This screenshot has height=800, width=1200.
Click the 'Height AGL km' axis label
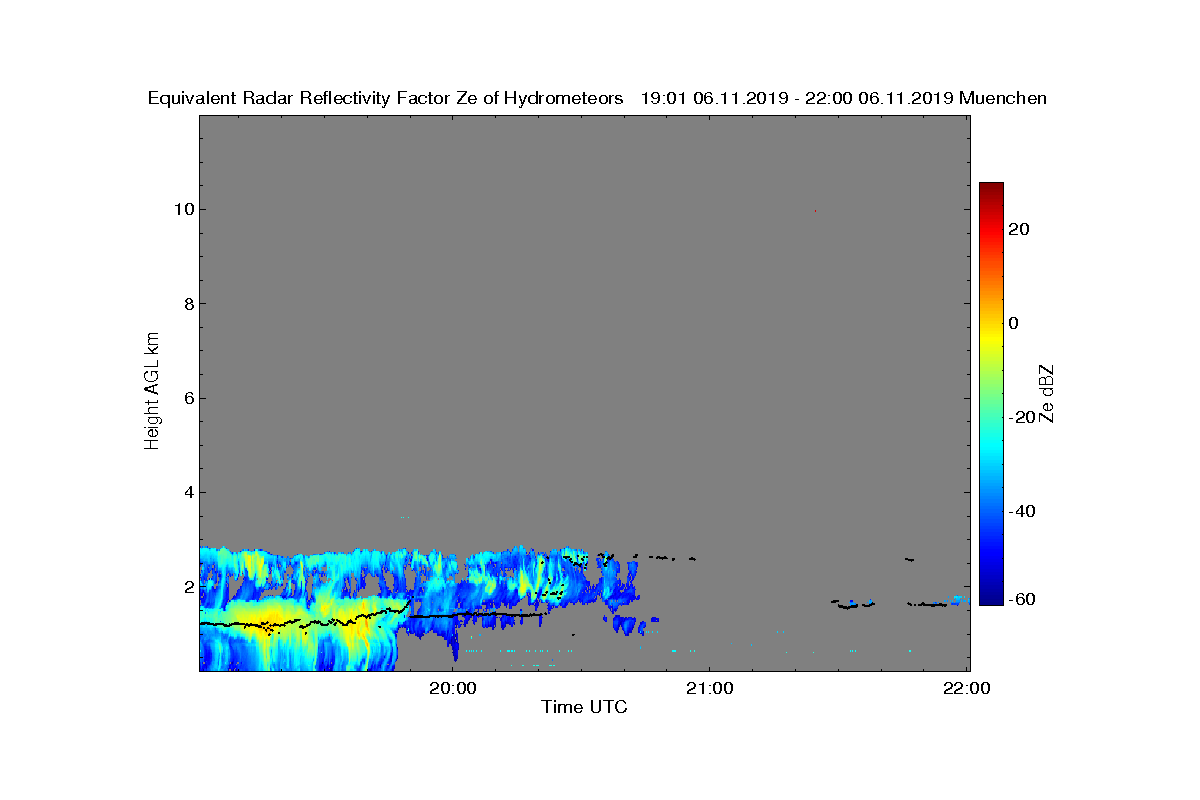click(x=152, y=393)
